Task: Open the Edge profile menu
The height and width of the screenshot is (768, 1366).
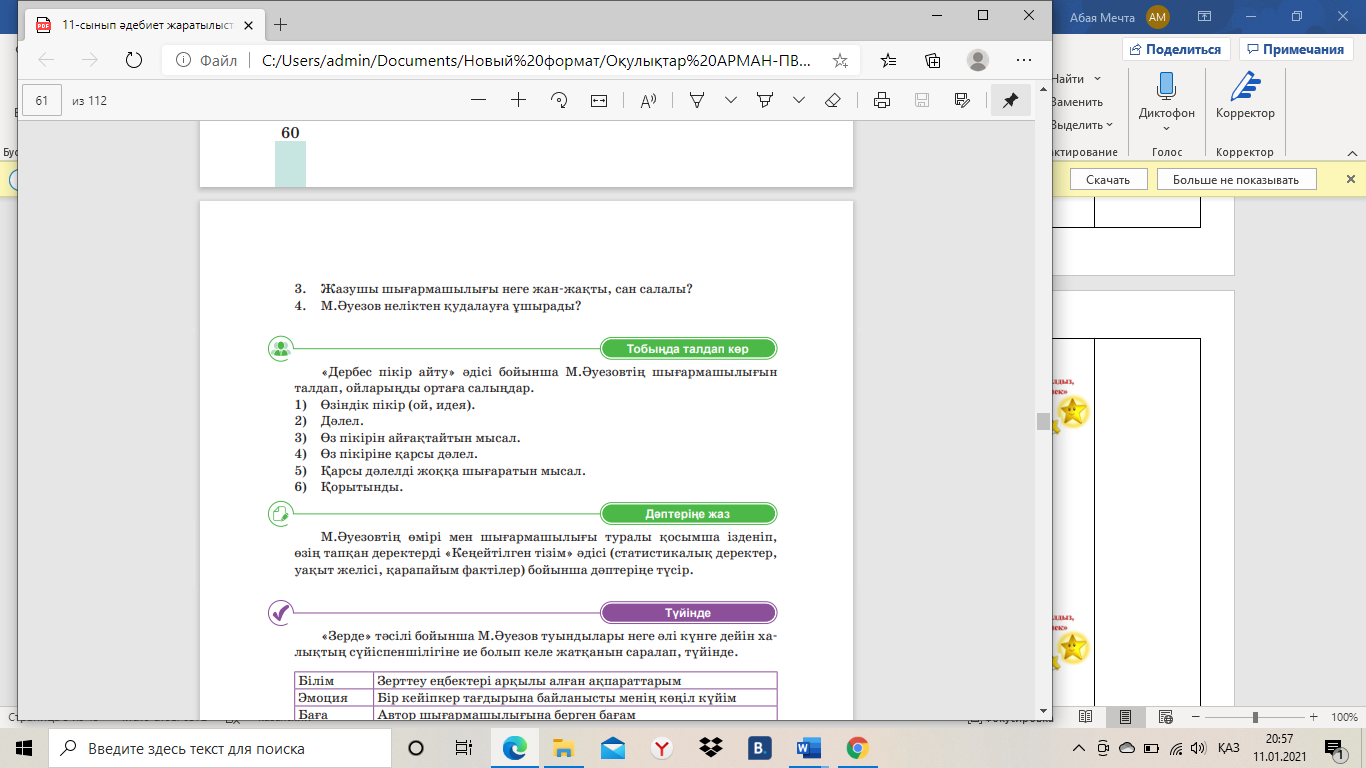Action: tap(978, 60)
